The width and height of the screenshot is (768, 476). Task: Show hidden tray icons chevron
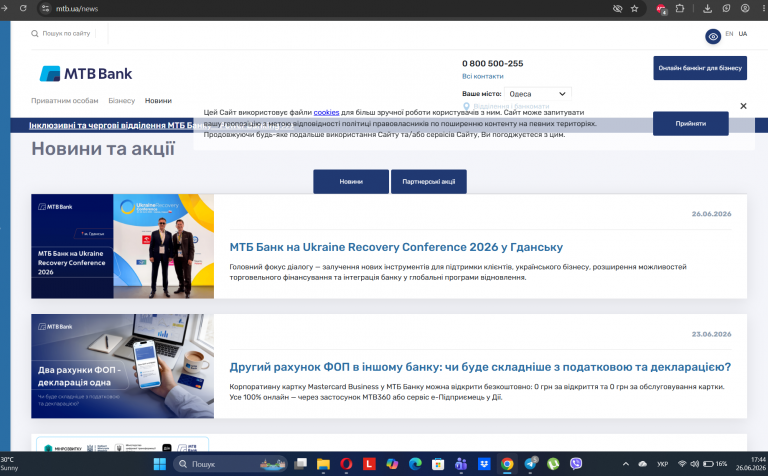625,464
